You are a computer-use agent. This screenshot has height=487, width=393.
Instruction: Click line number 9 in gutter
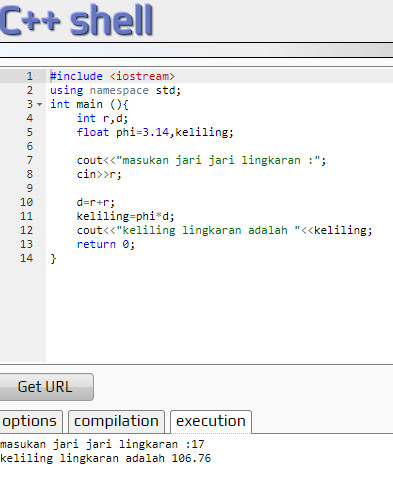point(30,188)
